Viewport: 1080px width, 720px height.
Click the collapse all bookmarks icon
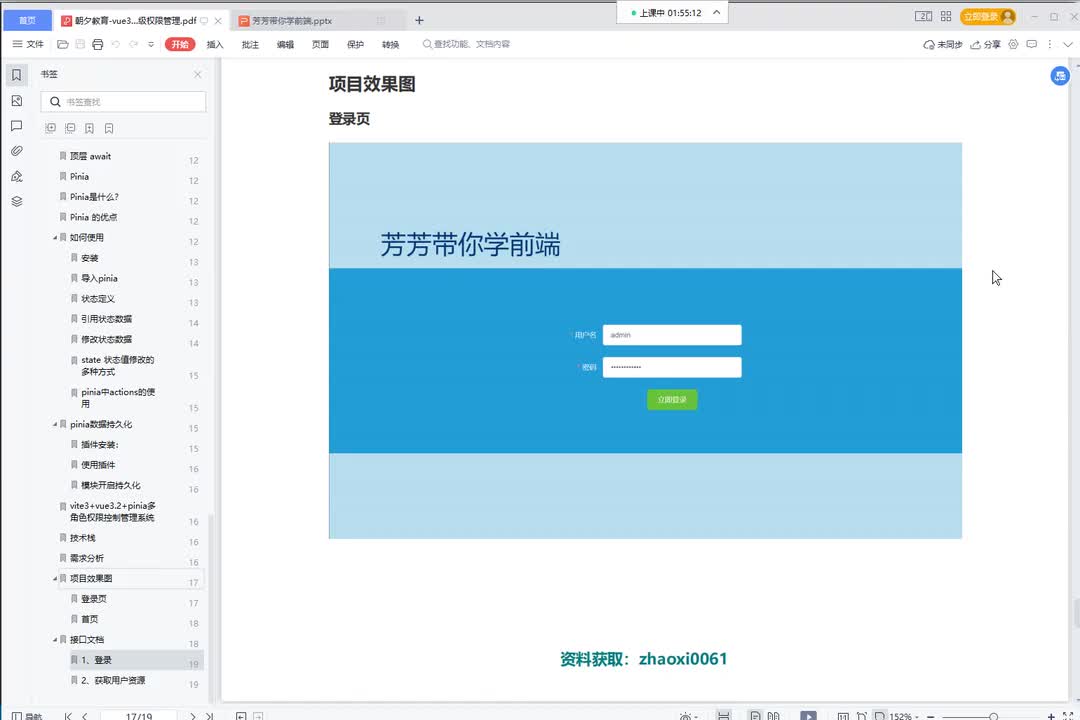[70, 128]
